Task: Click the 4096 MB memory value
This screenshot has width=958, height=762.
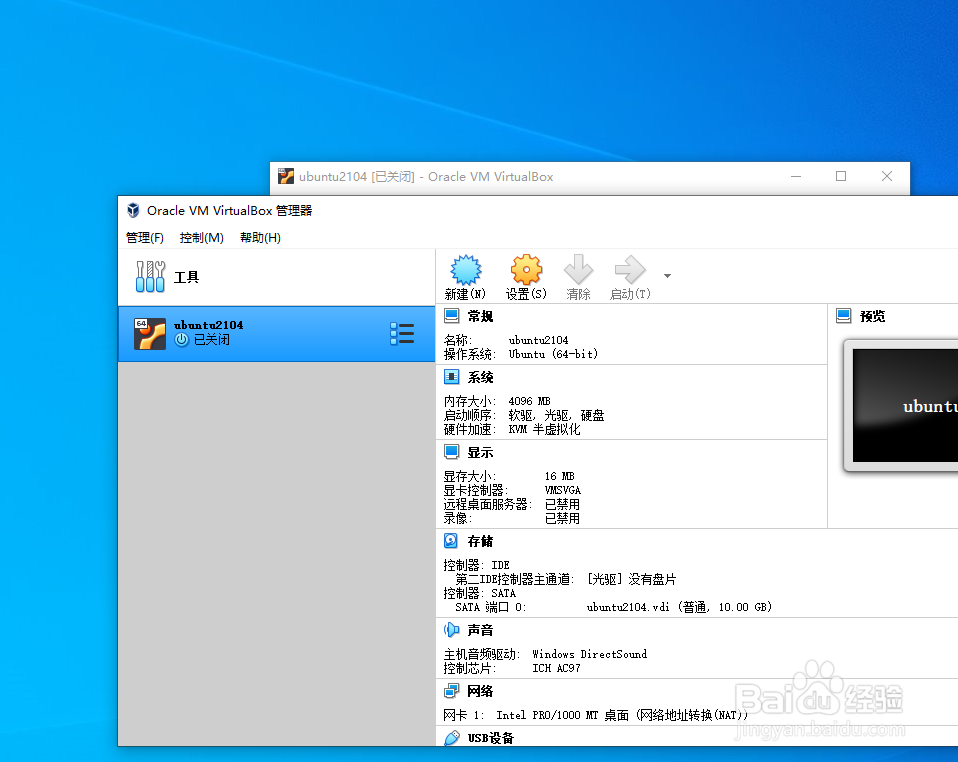Action: click(x=530, y=401)
